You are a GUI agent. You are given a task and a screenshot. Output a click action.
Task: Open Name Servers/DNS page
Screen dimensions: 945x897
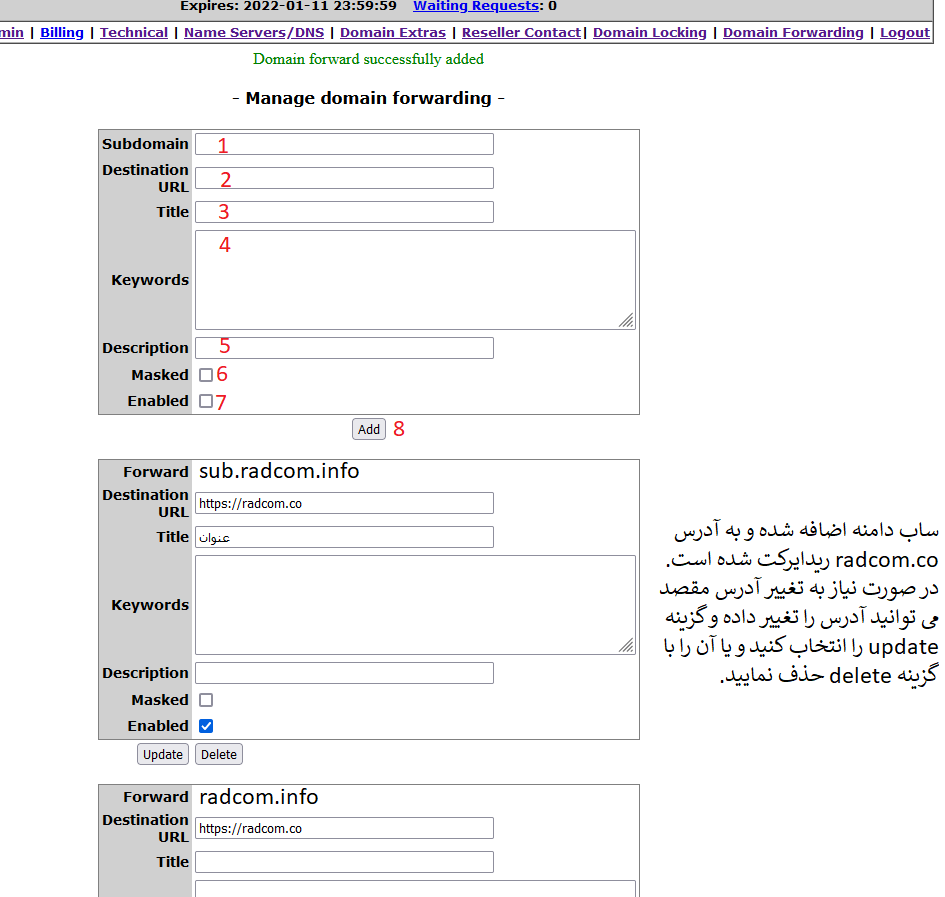(254, 32)
